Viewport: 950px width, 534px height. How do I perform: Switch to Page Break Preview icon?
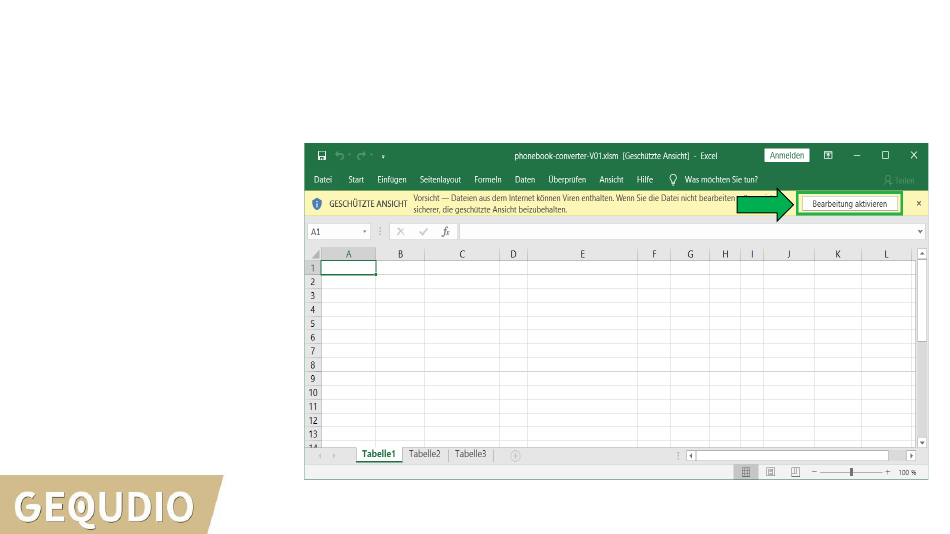[796, 472]
